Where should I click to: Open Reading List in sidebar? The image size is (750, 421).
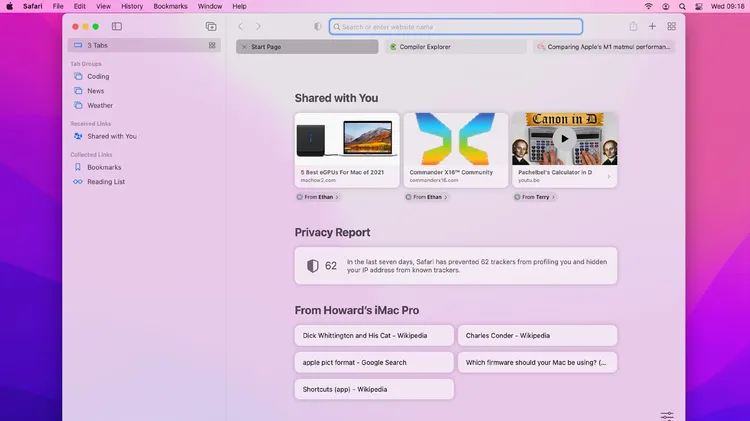(106, 182)
